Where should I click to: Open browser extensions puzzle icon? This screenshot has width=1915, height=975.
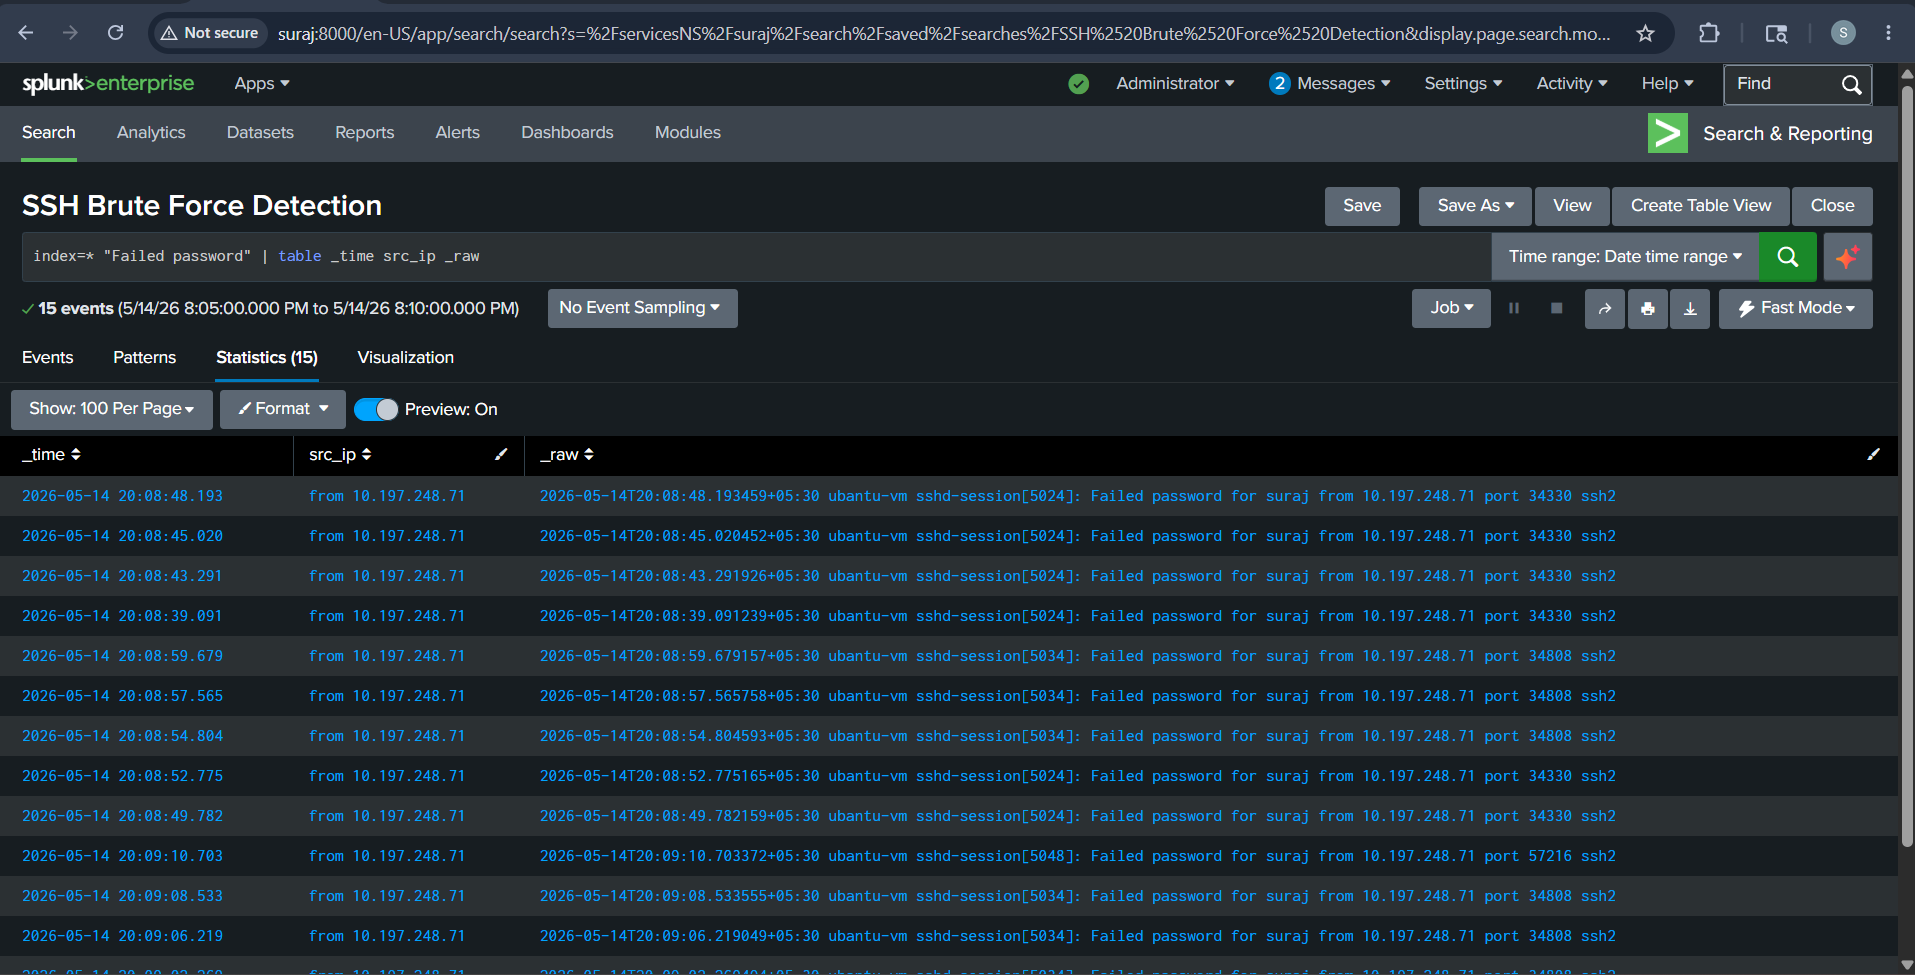click(1709, 33)
